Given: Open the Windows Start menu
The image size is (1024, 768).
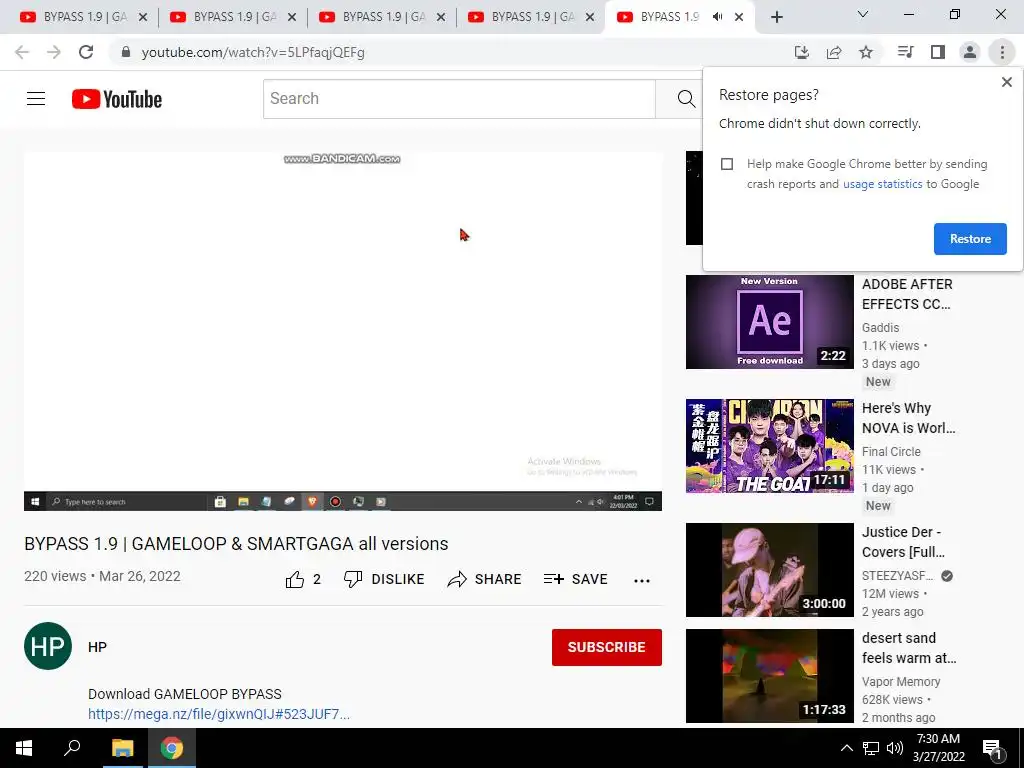Looking at the screenshot, I should point(24,748).
